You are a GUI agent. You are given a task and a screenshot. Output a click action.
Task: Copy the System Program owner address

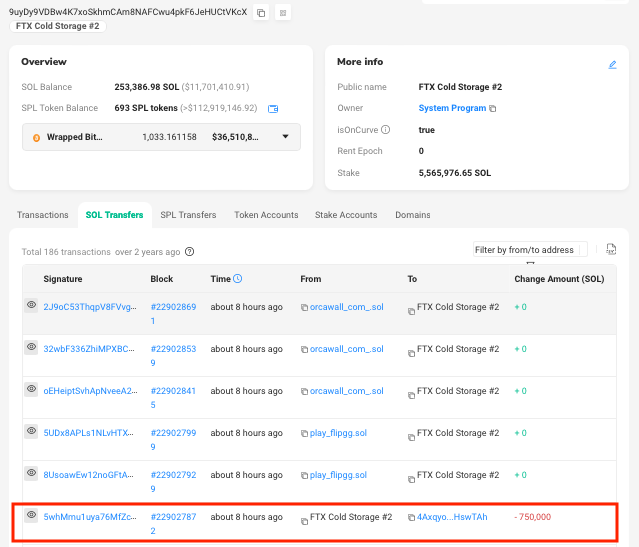pyautogui.click(x=493, y=108)
